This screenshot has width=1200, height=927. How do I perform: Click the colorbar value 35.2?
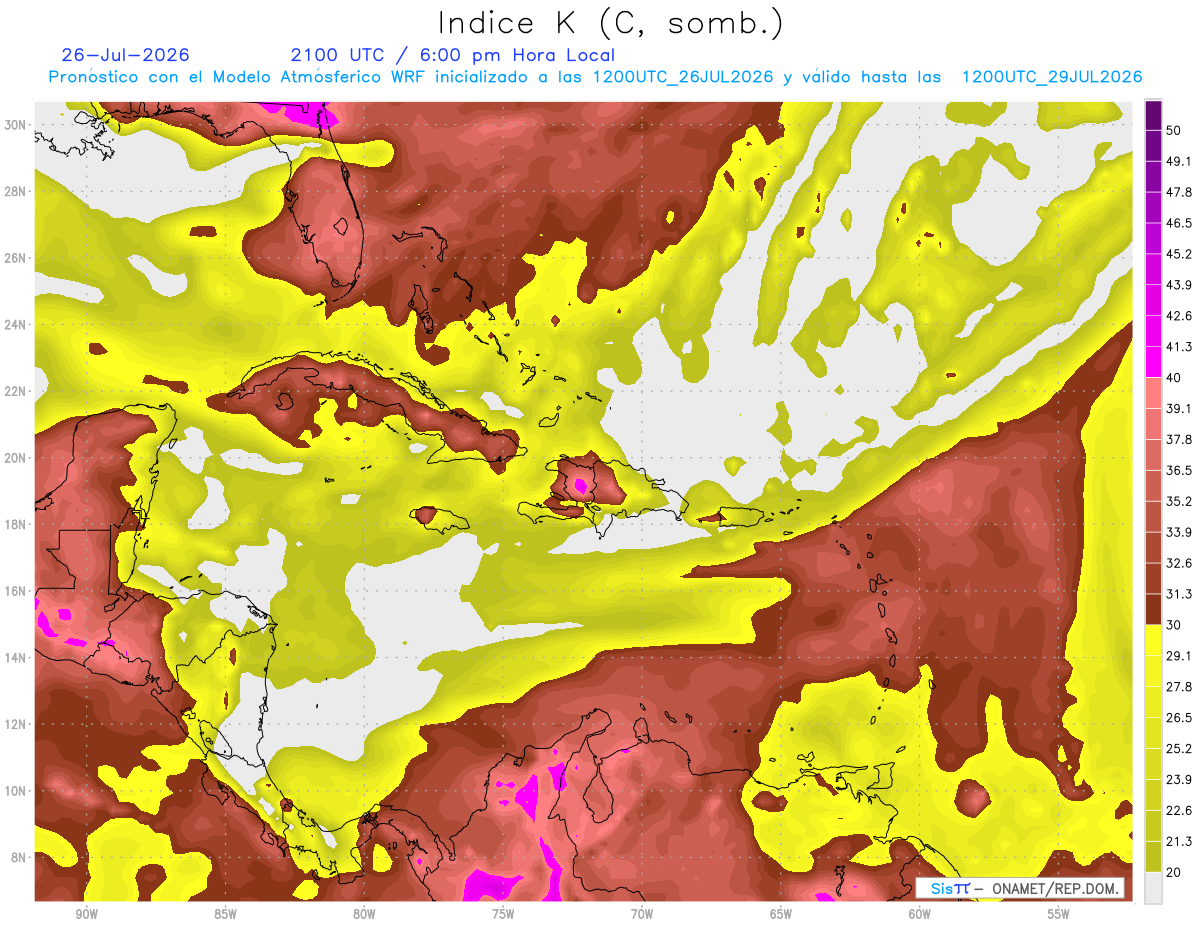(1180, 501)
